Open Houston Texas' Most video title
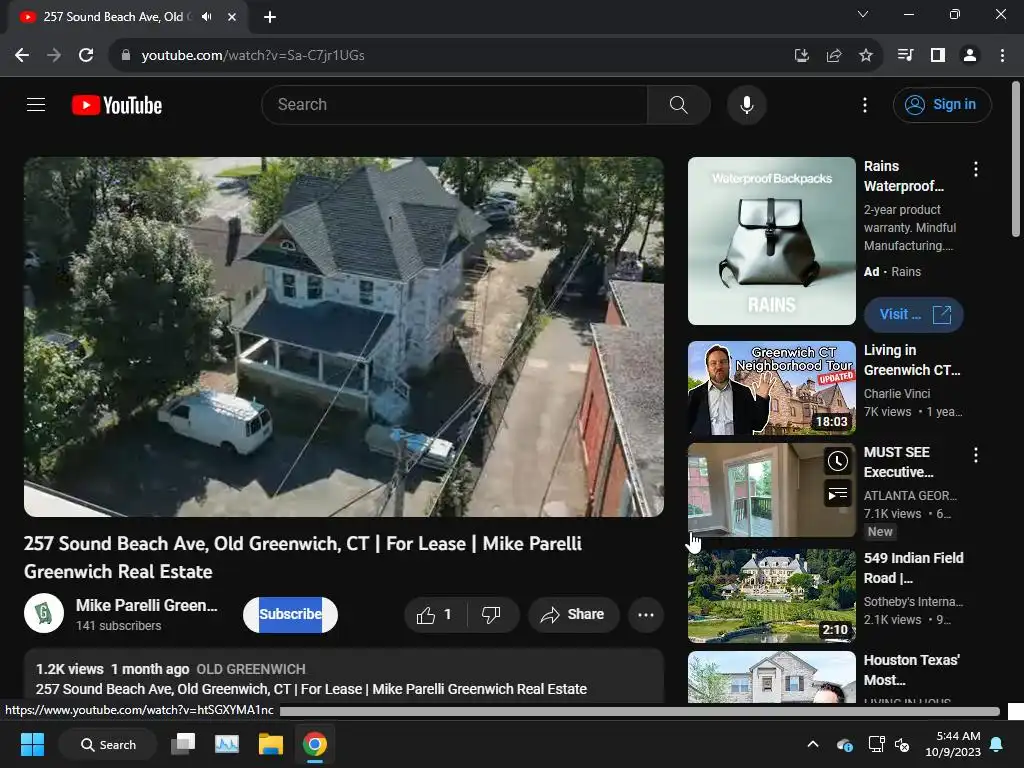Image resolution: width=1024 pixels, height=768 pixels. pyautogui.click(x=911, y=670)
